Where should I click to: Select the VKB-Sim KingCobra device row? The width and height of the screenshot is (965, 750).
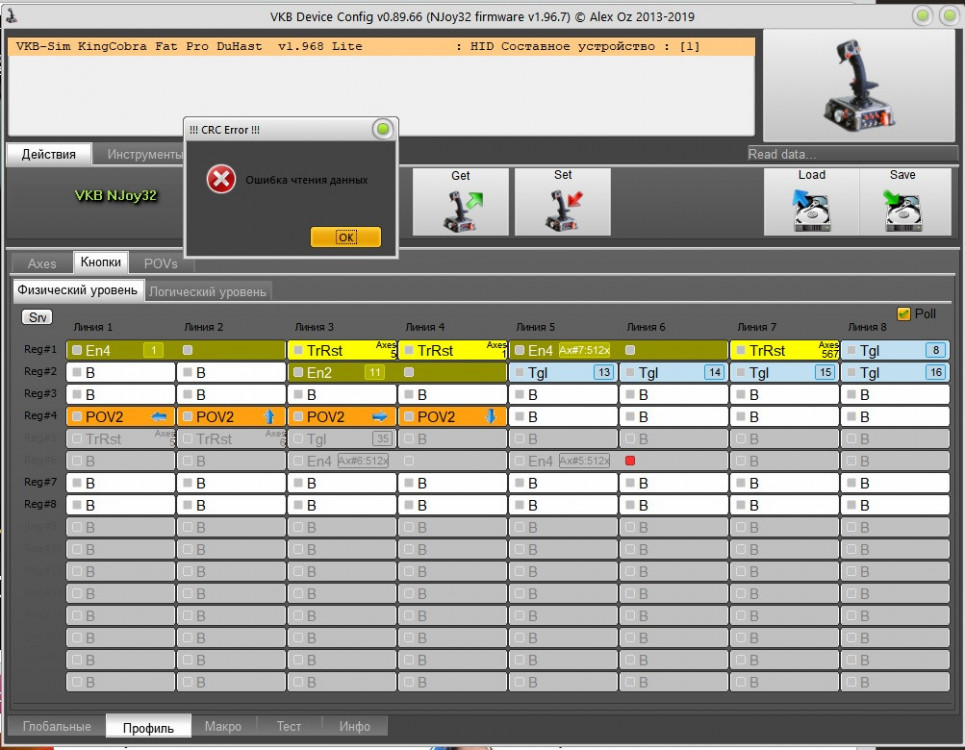coord(381,47)
